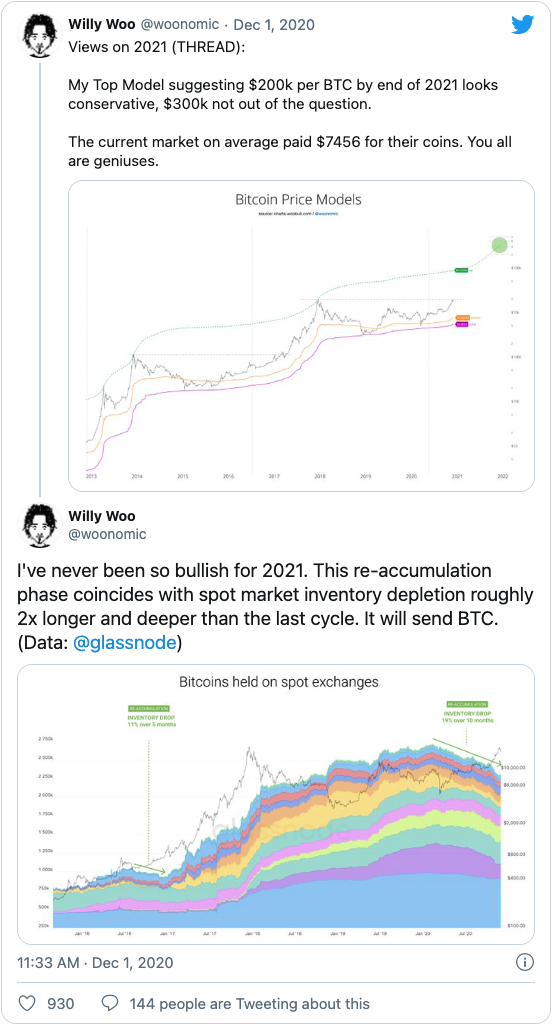Screen dimensions: 553x1027
Task: Click the Twitter bird logo
Action: pyautogui.click(x=523, y=24)
